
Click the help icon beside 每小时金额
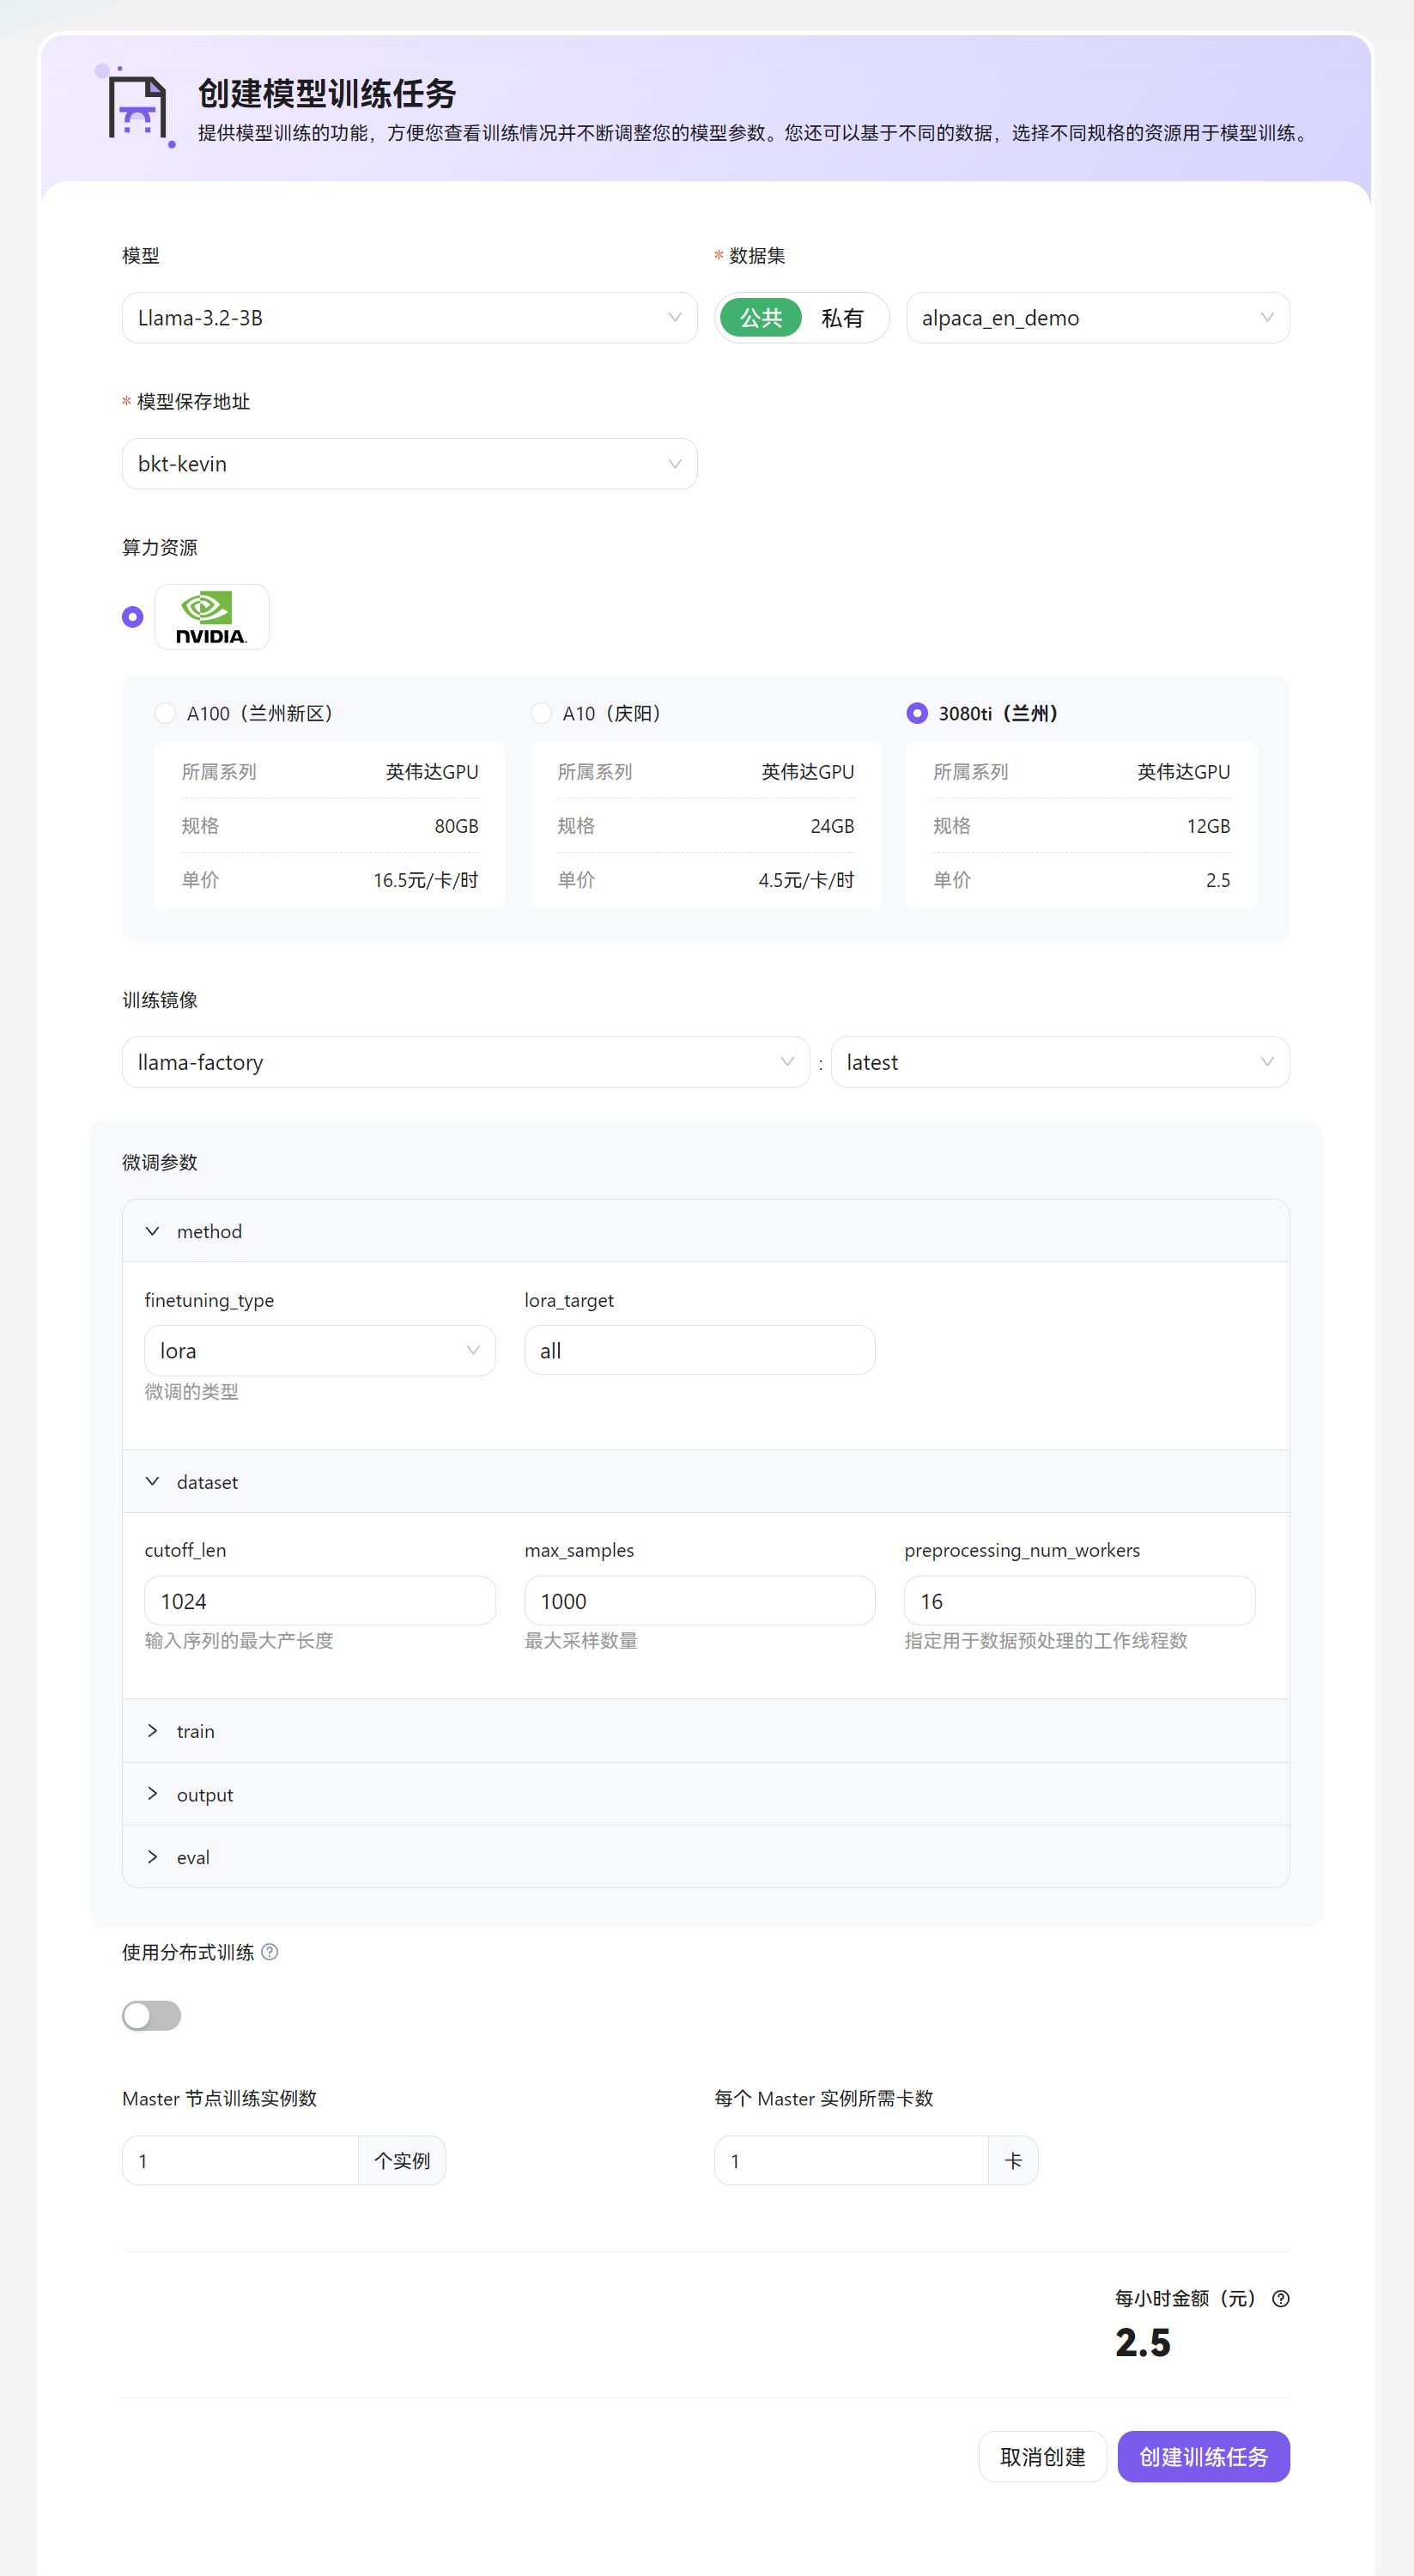coord(1281,2298)
